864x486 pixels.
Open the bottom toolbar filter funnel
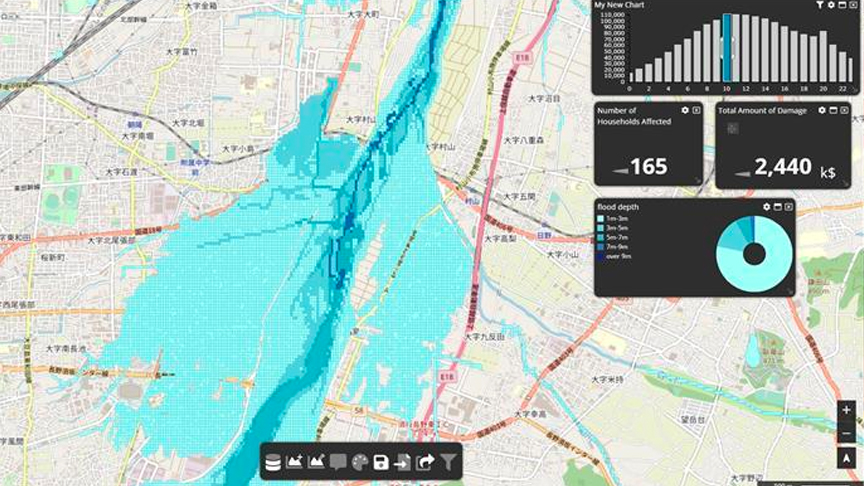click(x=449, y=462)
